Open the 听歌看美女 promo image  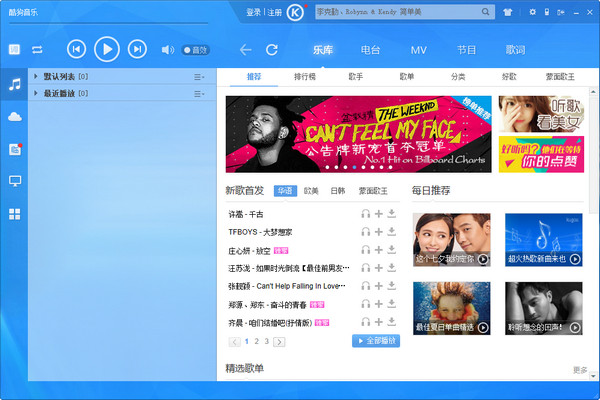click(x=541, y=114)
